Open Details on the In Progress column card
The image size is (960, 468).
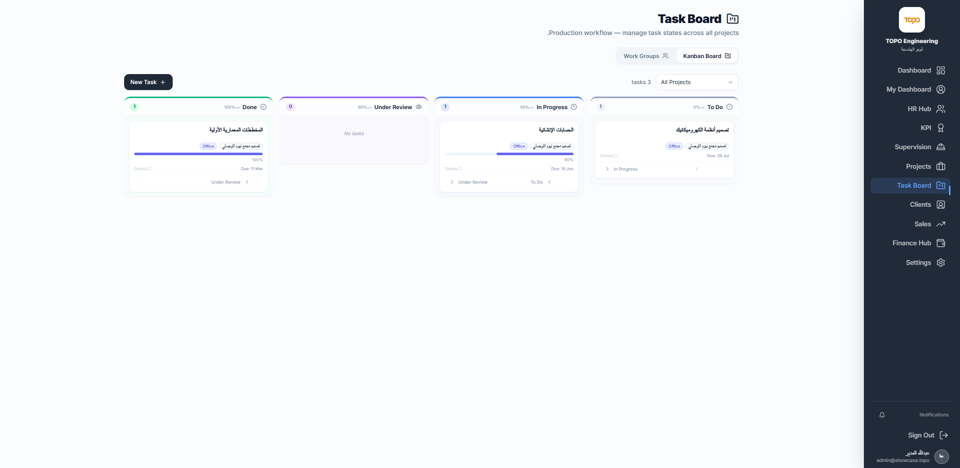point(453,168)
